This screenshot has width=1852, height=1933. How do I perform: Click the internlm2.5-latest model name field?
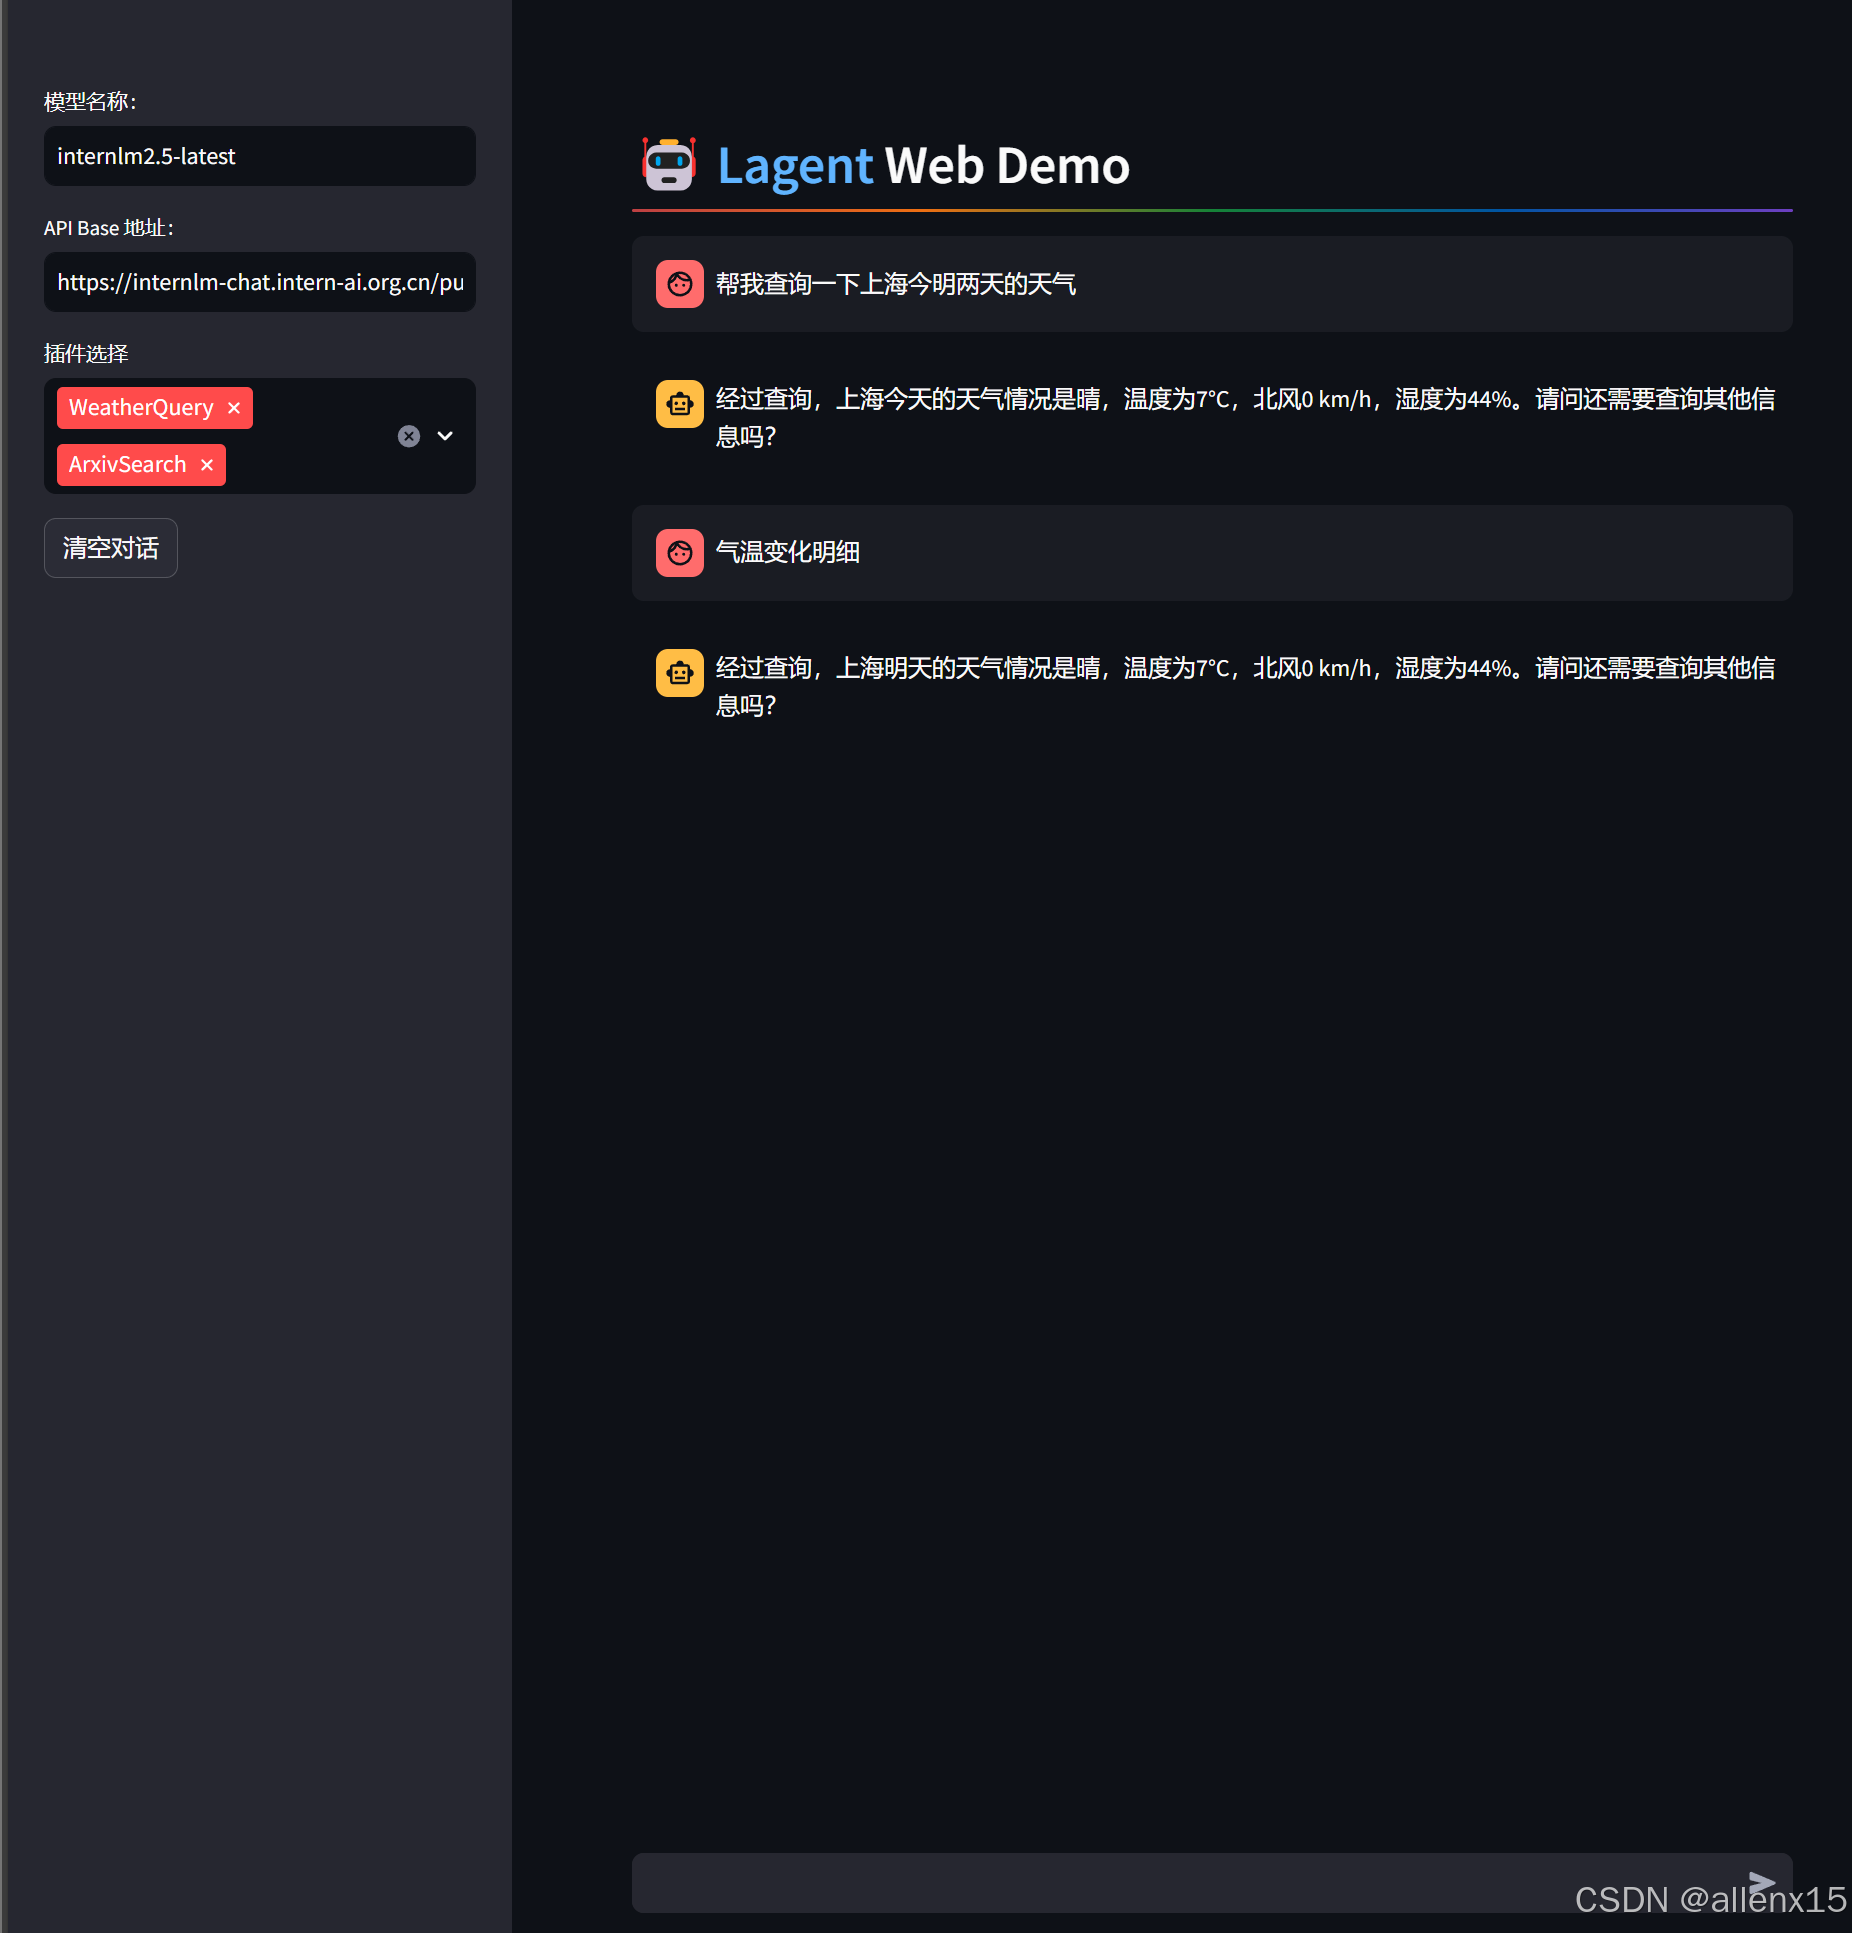pos(259,156)
